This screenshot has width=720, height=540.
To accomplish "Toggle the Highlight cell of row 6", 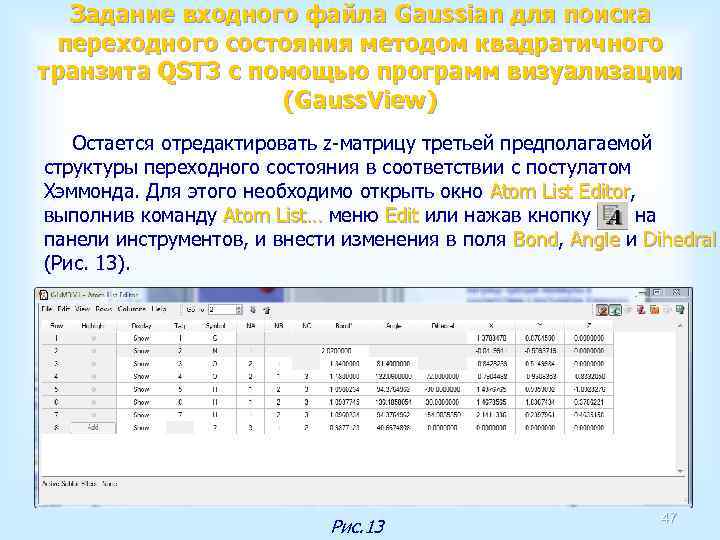I will pyautogui.click(x=93, y=402).
